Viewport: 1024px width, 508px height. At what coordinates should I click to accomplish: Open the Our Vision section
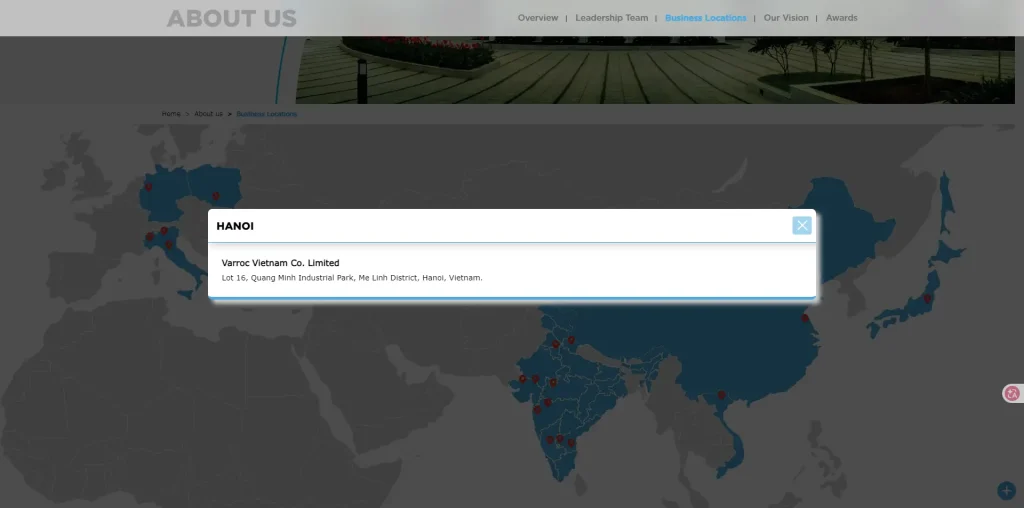pos(786,18)
